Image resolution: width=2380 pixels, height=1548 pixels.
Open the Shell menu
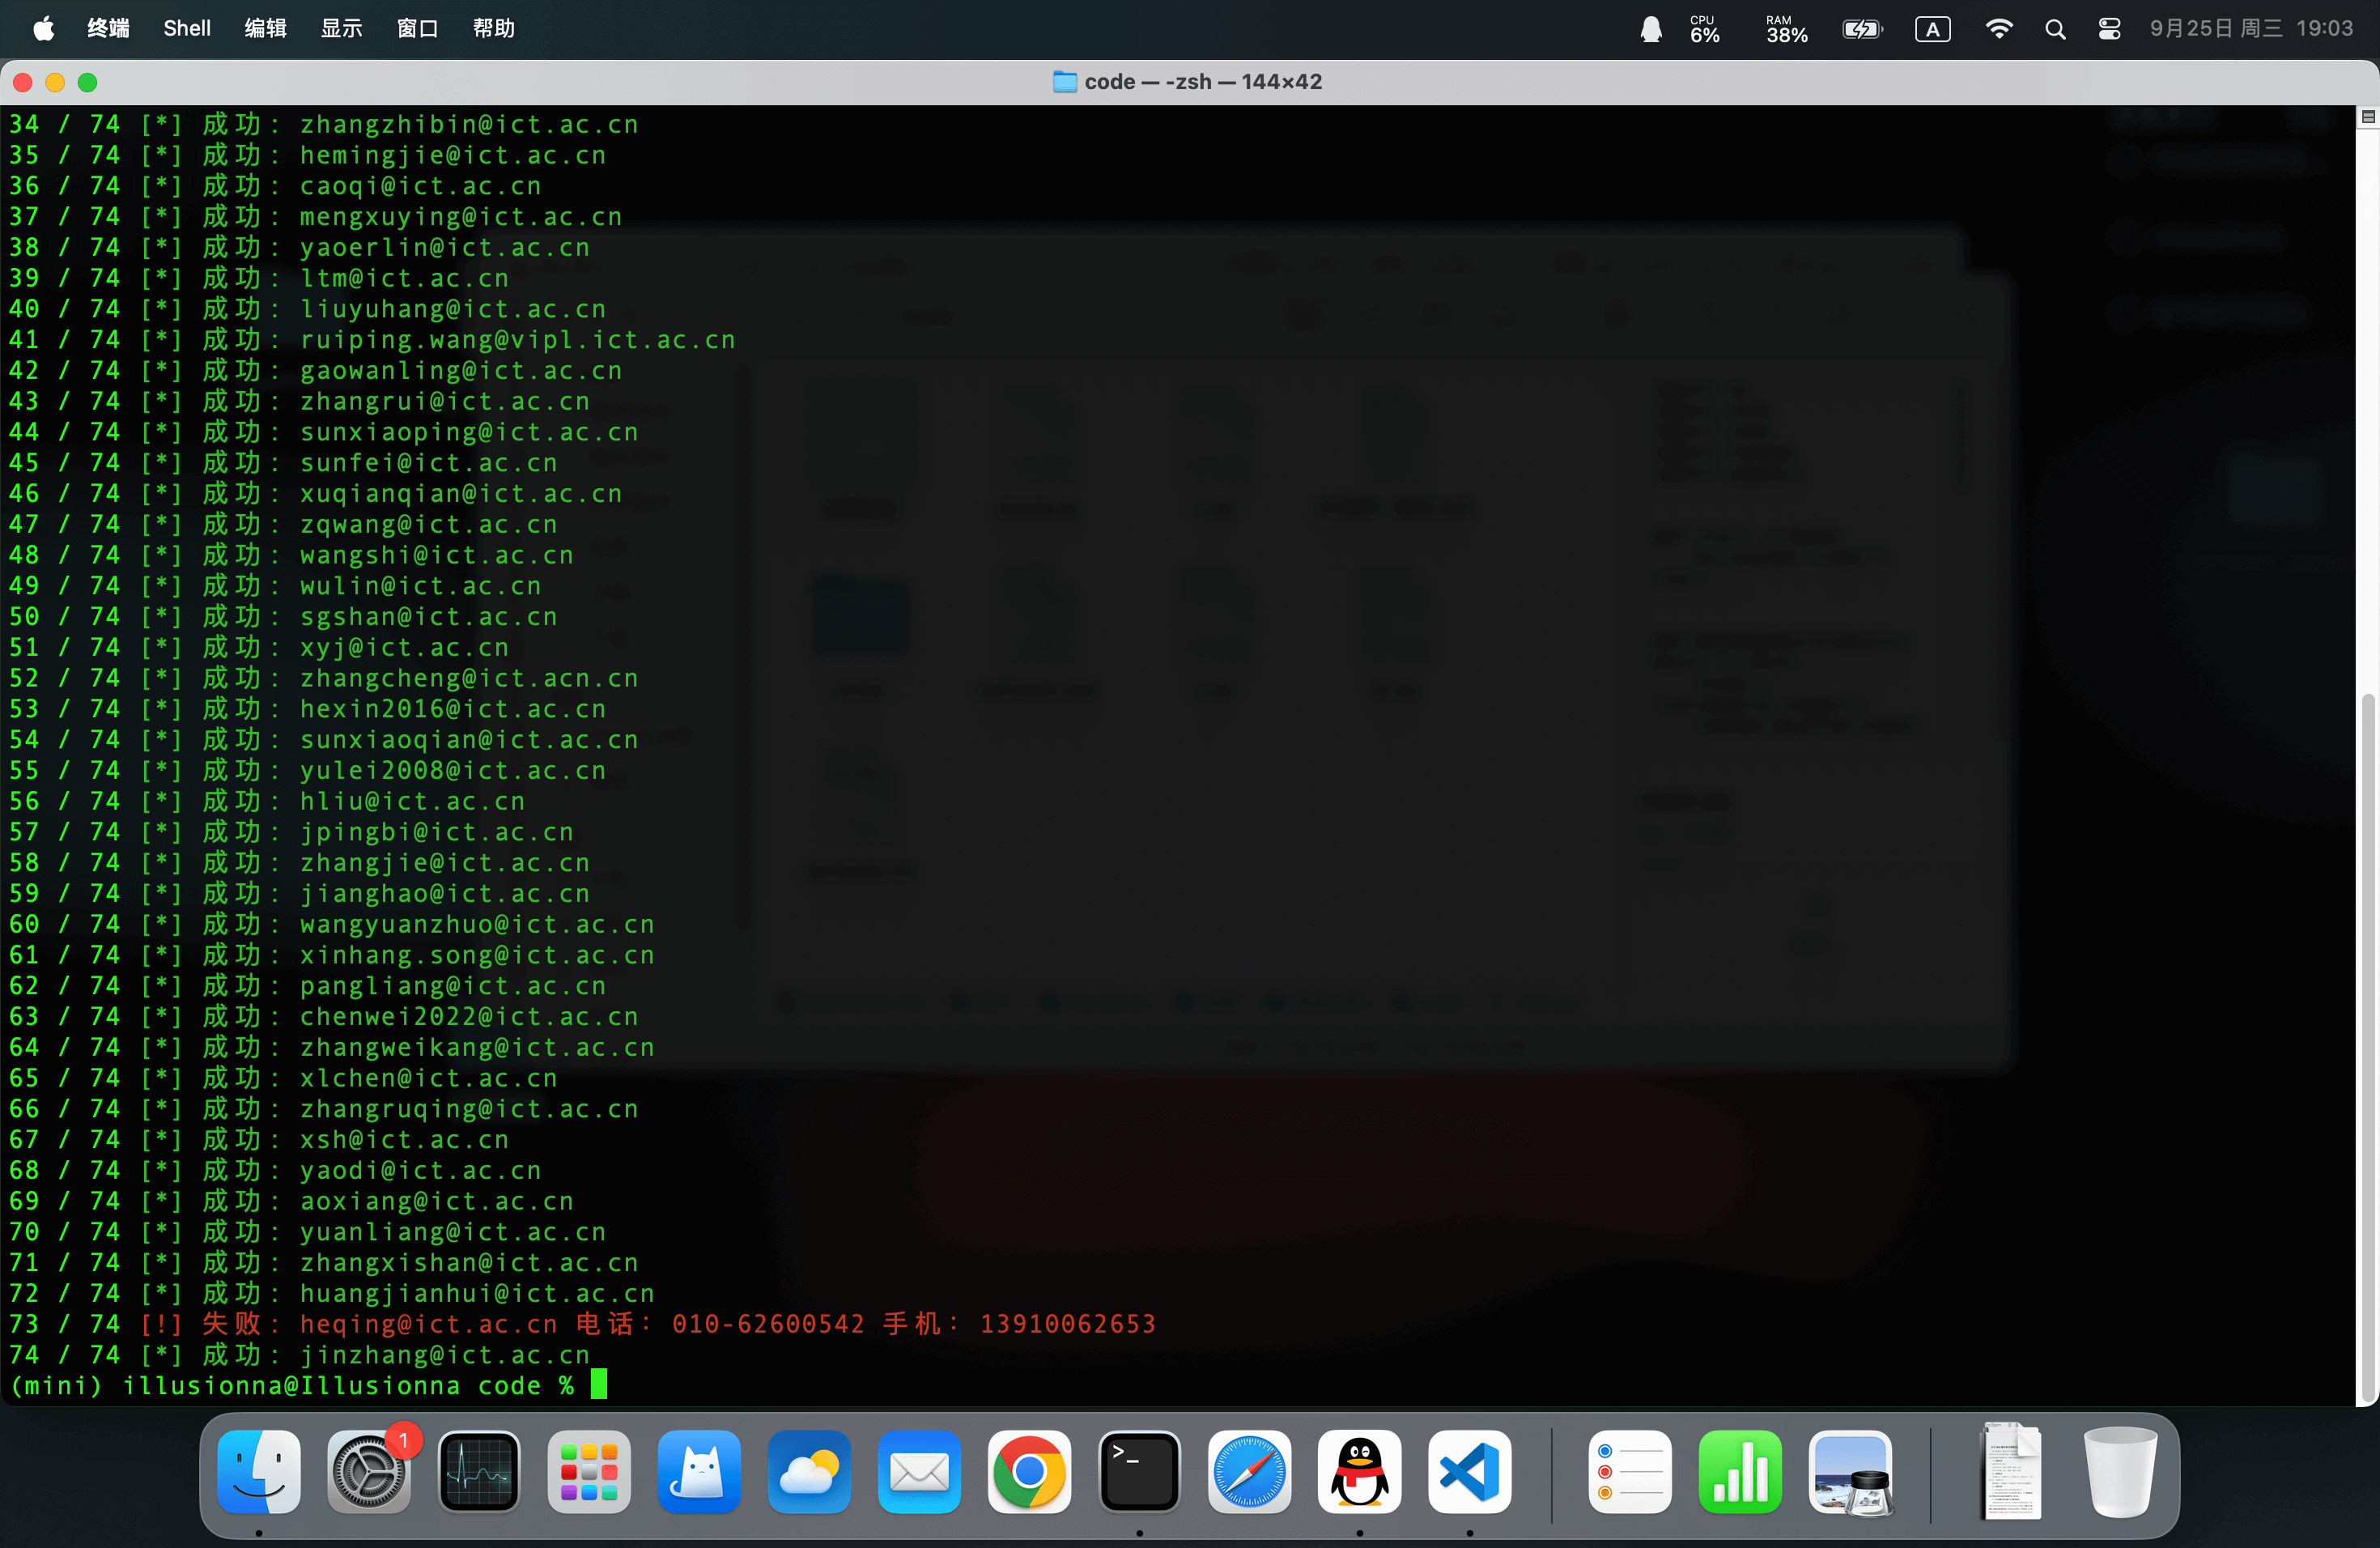click(187, 28)
